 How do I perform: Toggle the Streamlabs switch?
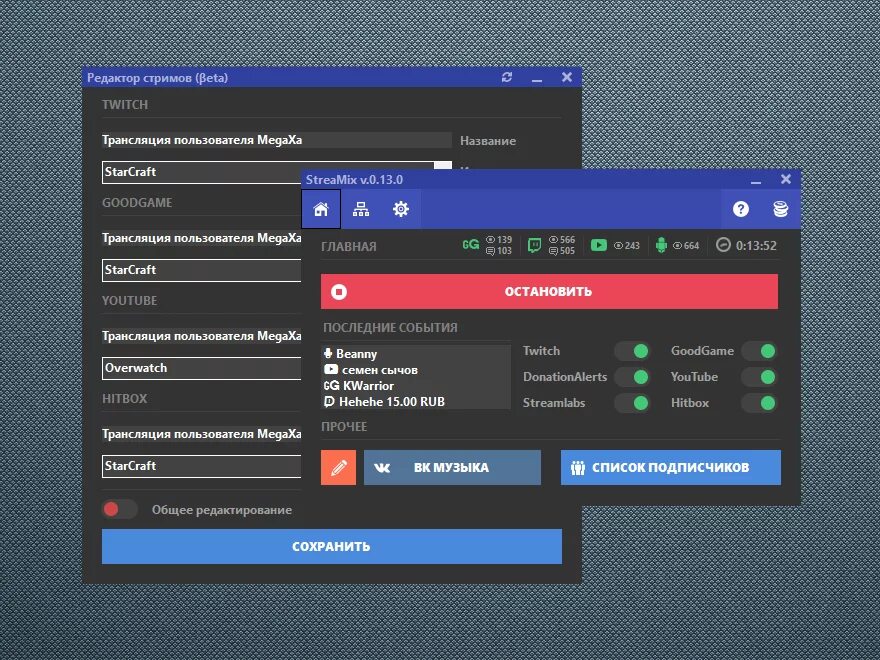tap(632, 403)
